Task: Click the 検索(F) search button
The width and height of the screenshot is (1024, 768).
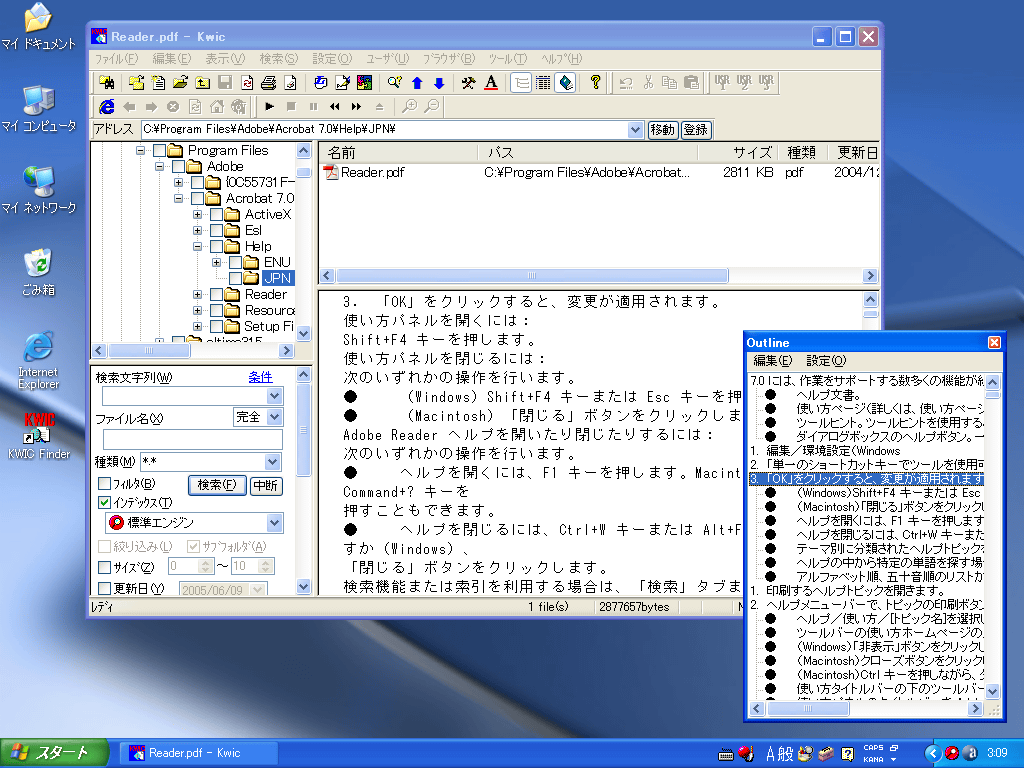Action: click(x=217, y=485)
